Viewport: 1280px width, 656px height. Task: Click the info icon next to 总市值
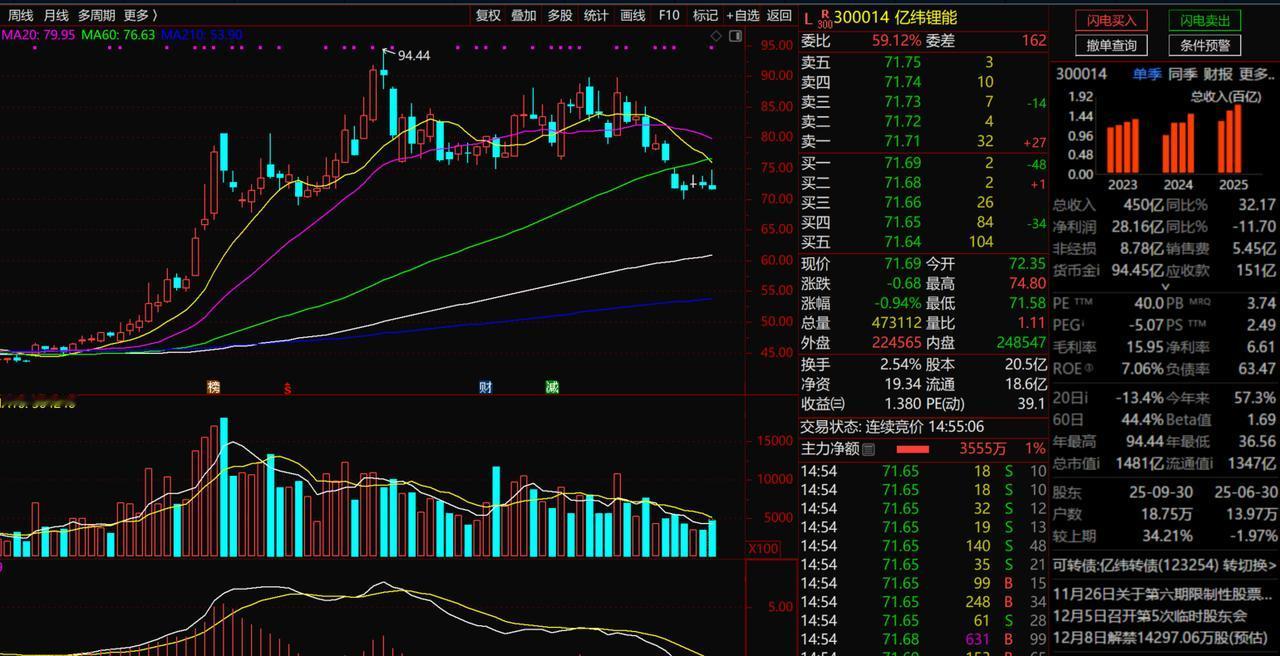tap(1097, 462)
